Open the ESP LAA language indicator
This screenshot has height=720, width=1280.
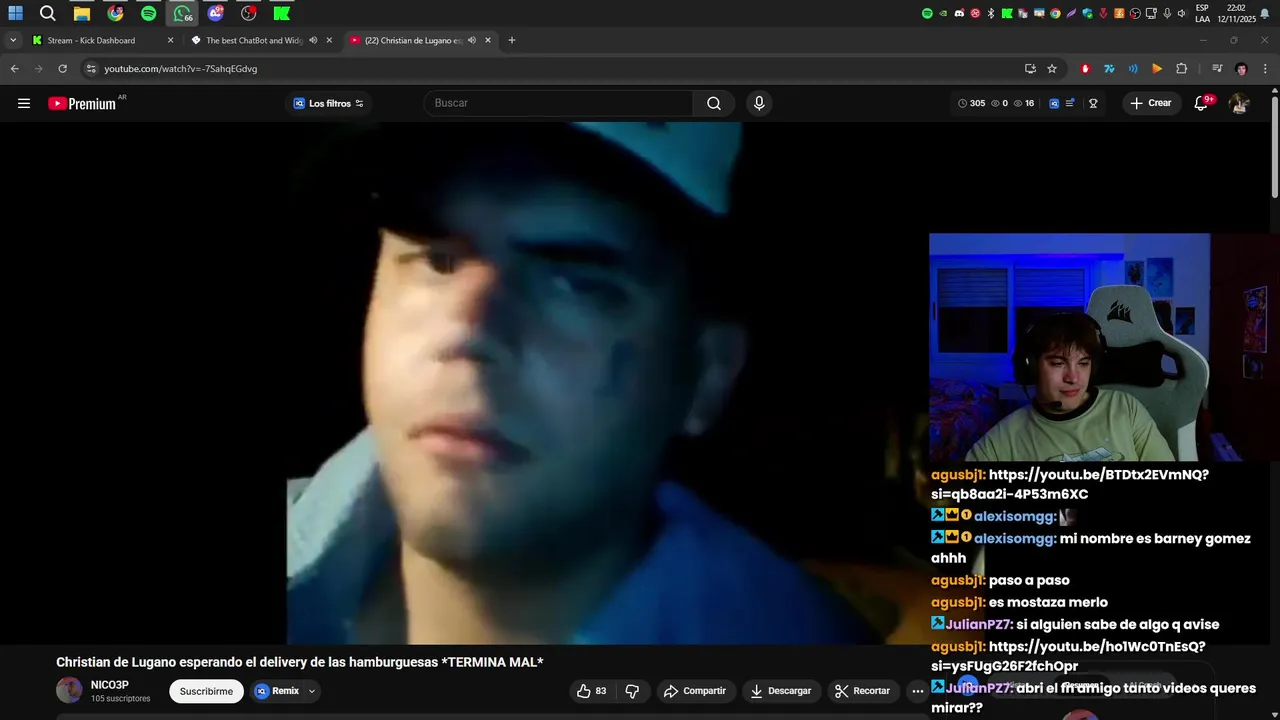click(1202, 13)
